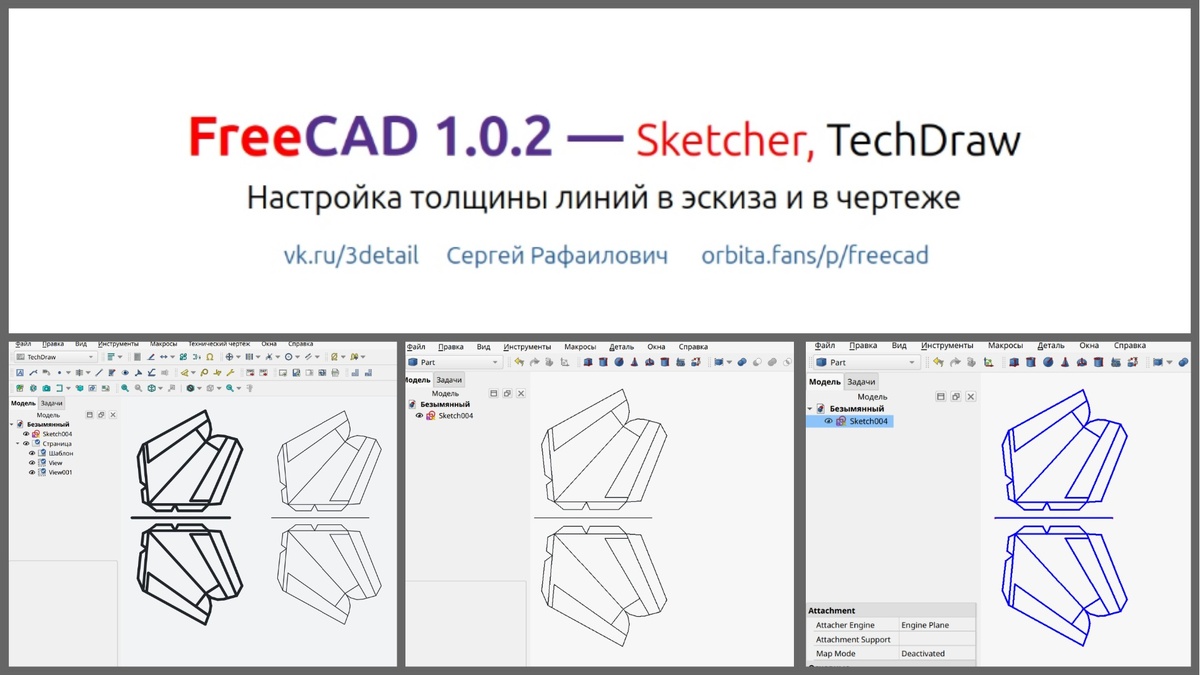1200x675 pixels.
Task: Click Box primitive icon in right Part window
Action: click(x=1014, y=362)
